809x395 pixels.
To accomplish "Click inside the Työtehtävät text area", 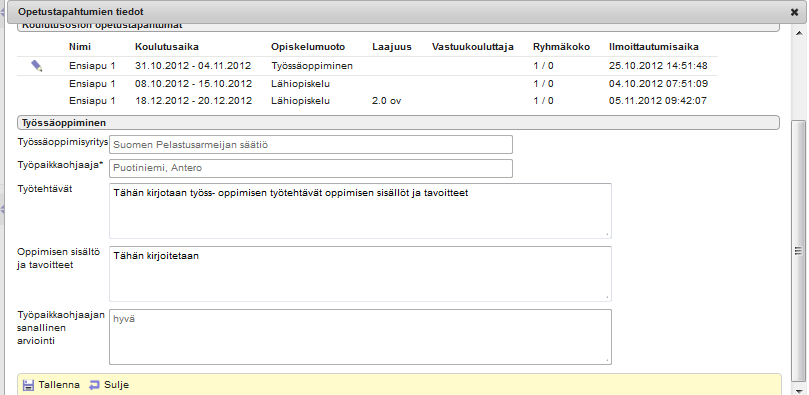I will coord(360,211).
